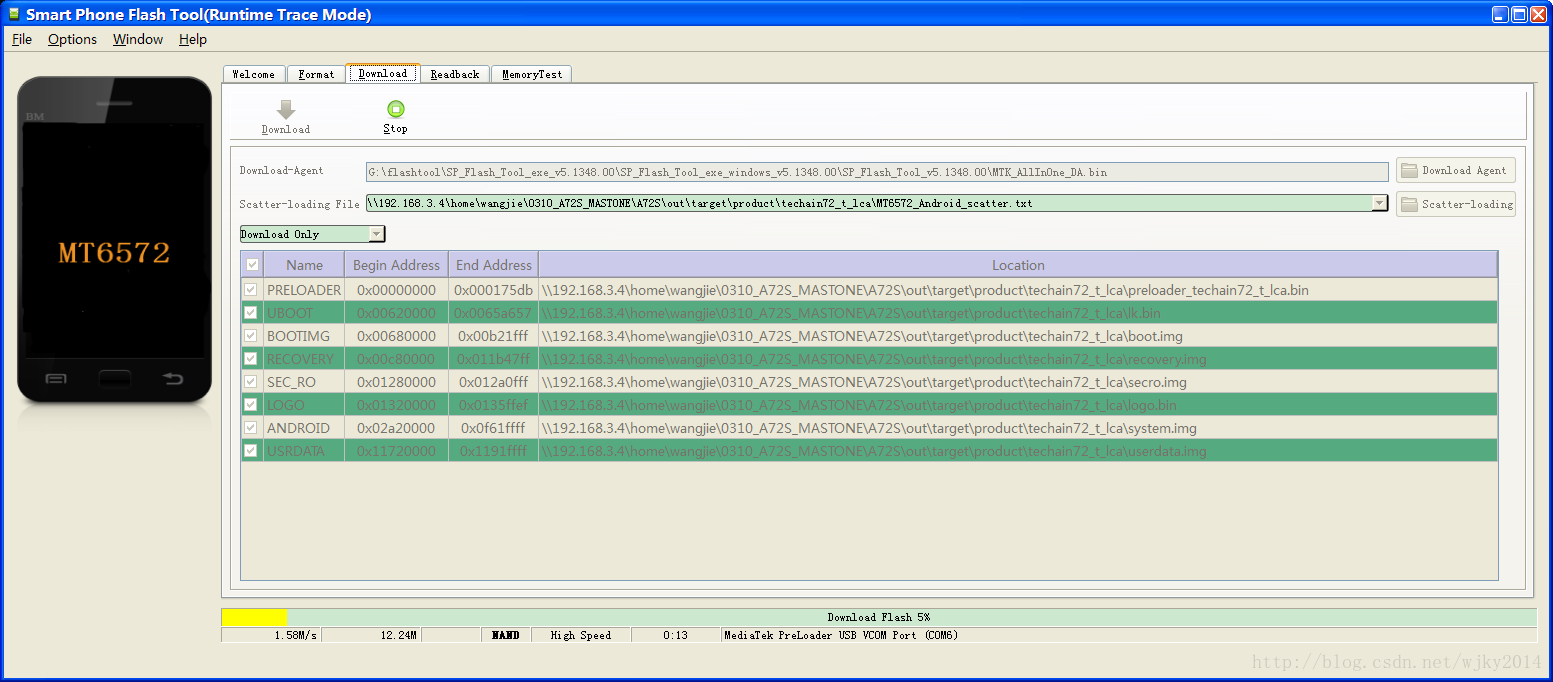This screenshot has width=1553, height=682.
Task: Toggle the select-all checkbox in table header
Action: click(x=252, y=265)
